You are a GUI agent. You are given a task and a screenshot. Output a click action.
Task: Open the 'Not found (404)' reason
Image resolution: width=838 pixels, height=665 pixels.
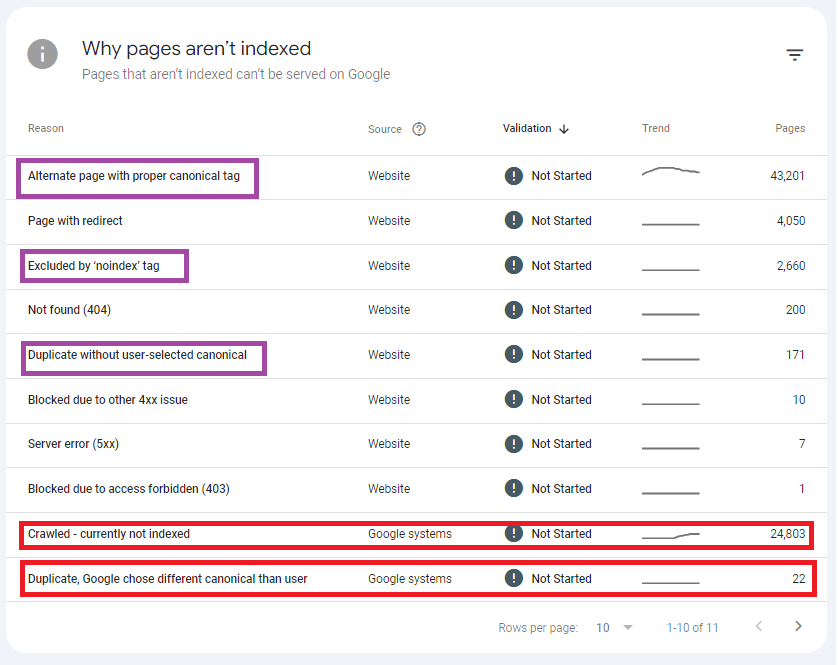coord(69,310)
